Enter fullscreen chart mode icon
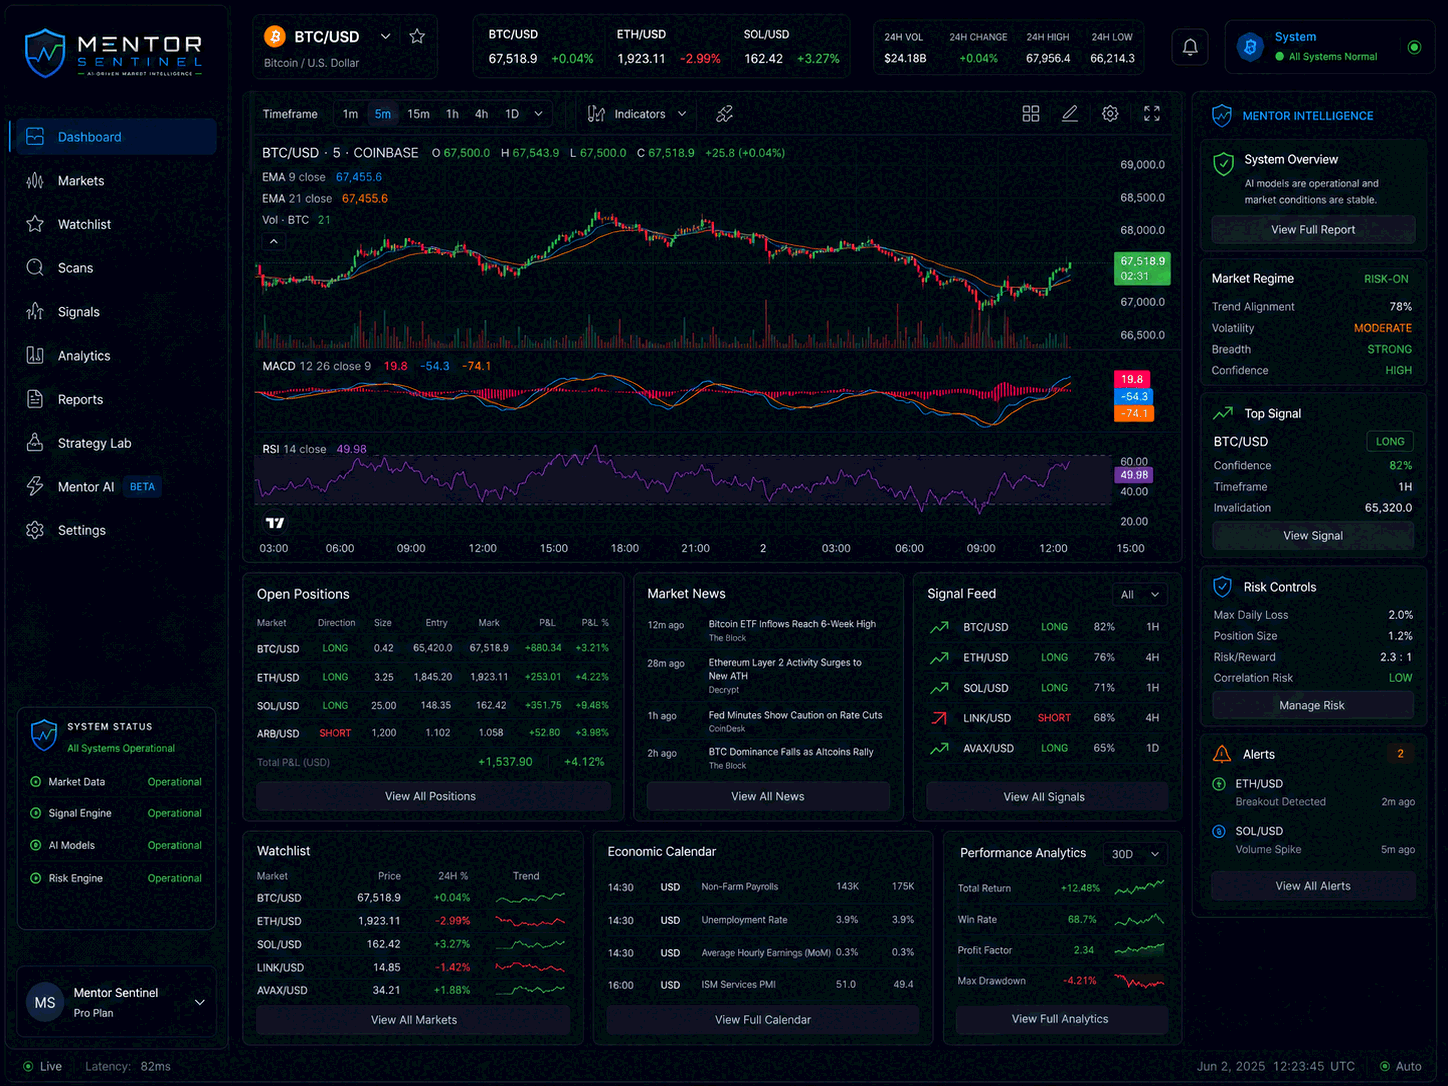The image size is (1448, 1086). 1152,114
